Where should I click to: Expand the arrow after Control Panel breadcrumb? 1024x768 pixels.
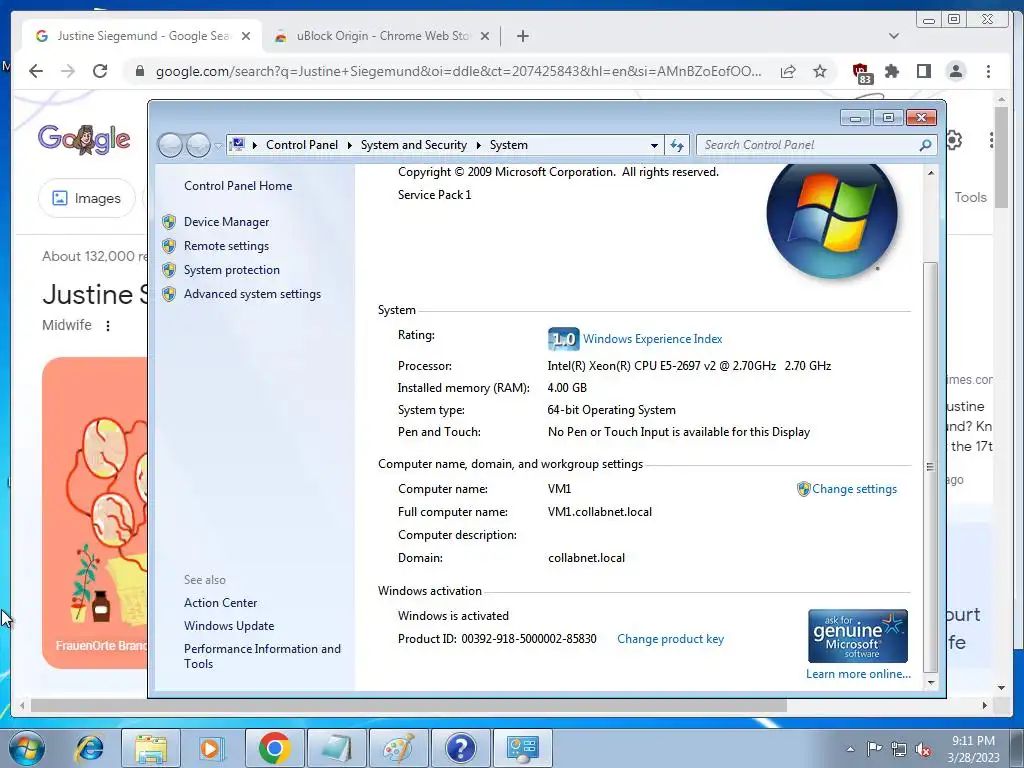pyautogui.click(x=349, y=145)
